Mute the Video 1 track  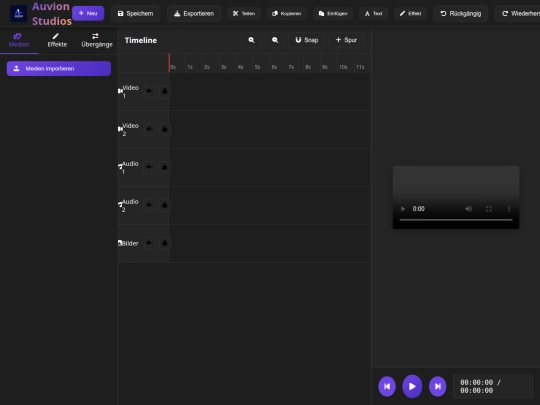point(149,91)
